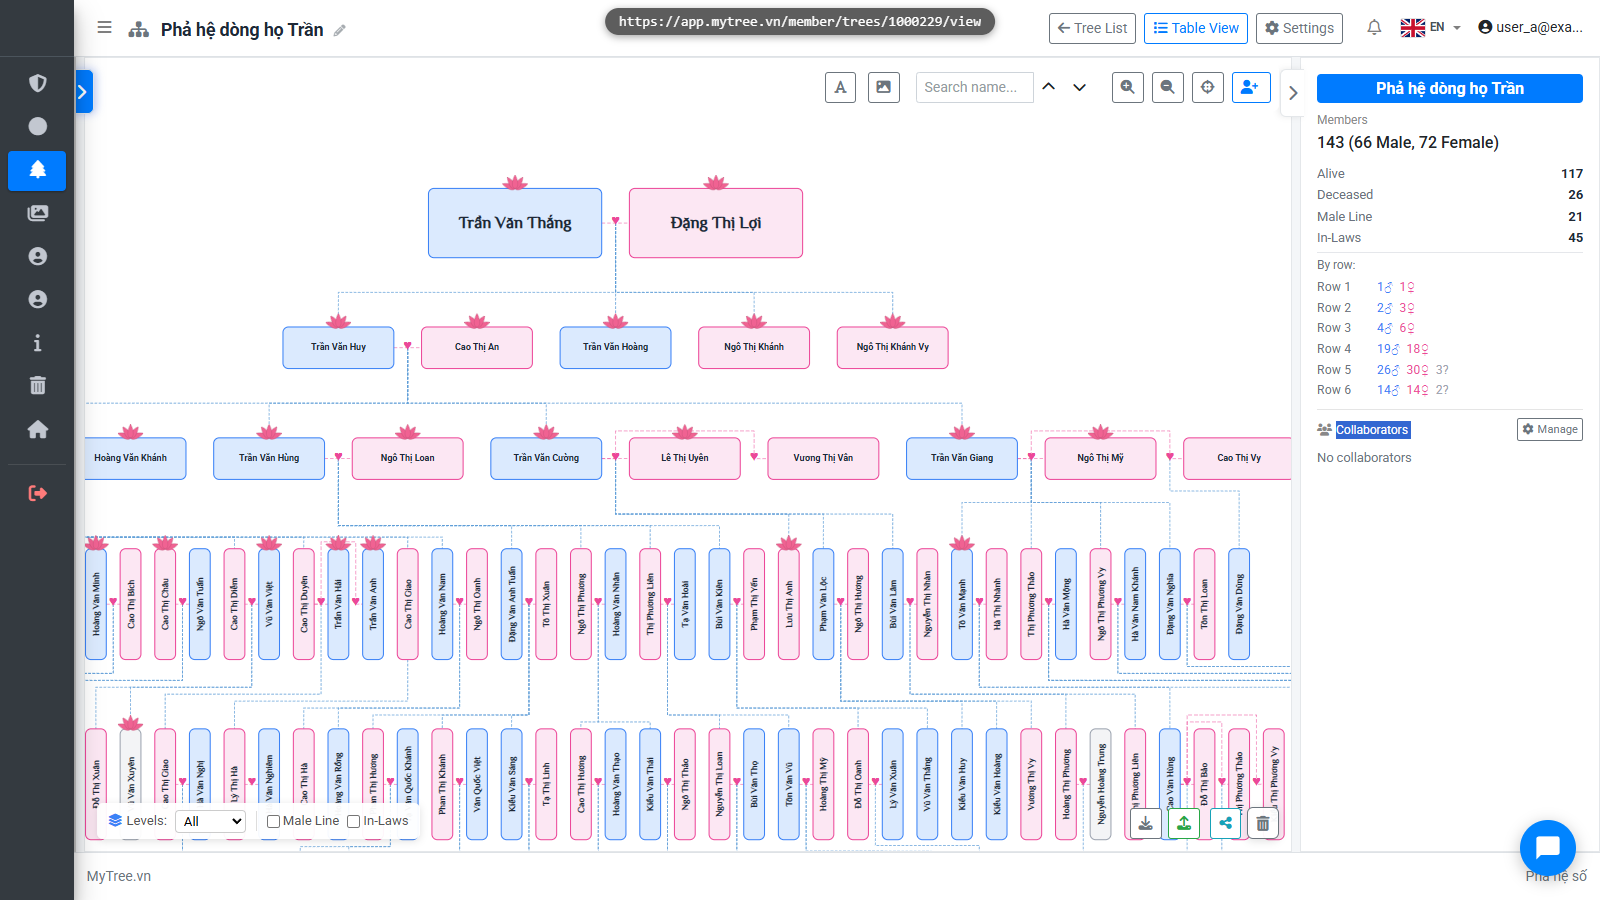
Task: Collapse the right info panel with the chevron
Action: tap(1292, 93)
